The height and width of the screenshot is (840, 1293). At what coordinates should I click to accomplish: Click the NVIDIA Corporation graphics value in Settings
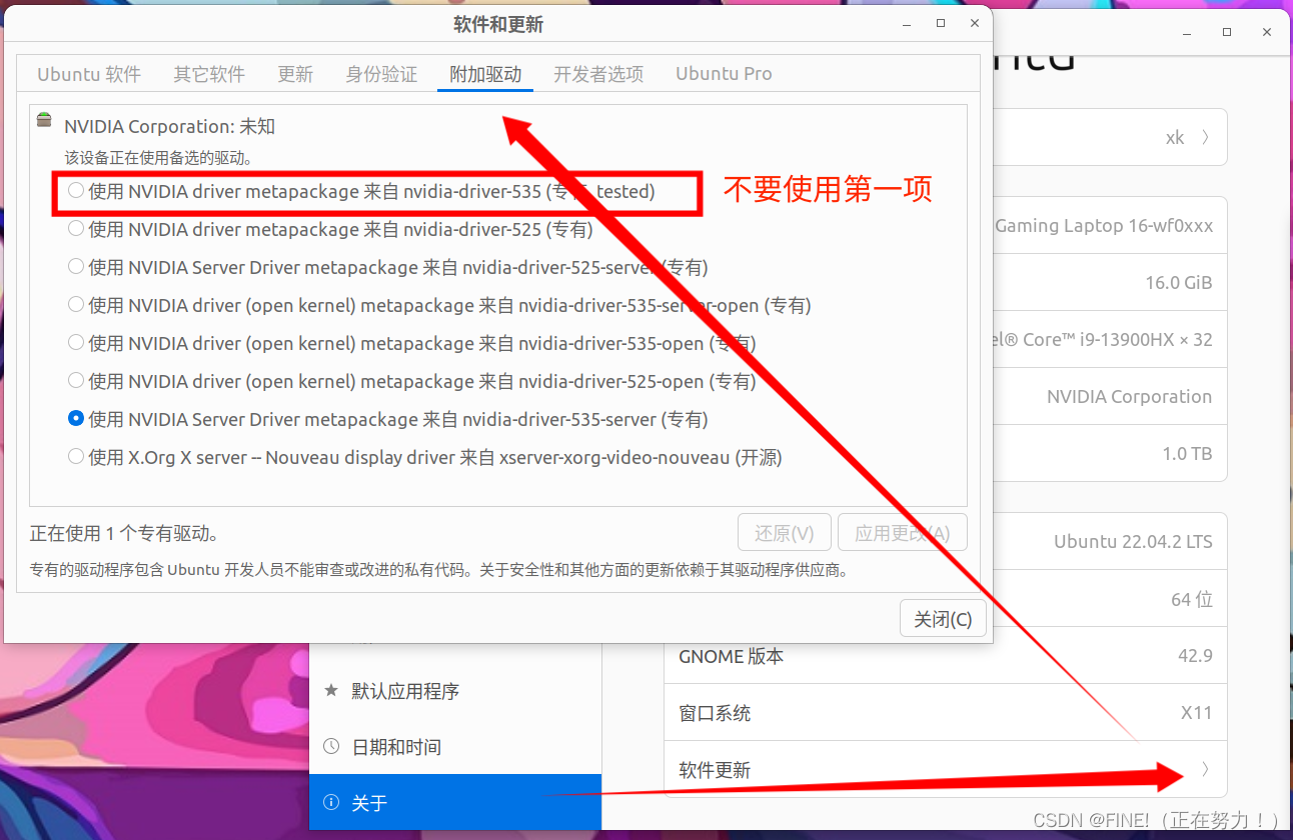[1129, 397]
